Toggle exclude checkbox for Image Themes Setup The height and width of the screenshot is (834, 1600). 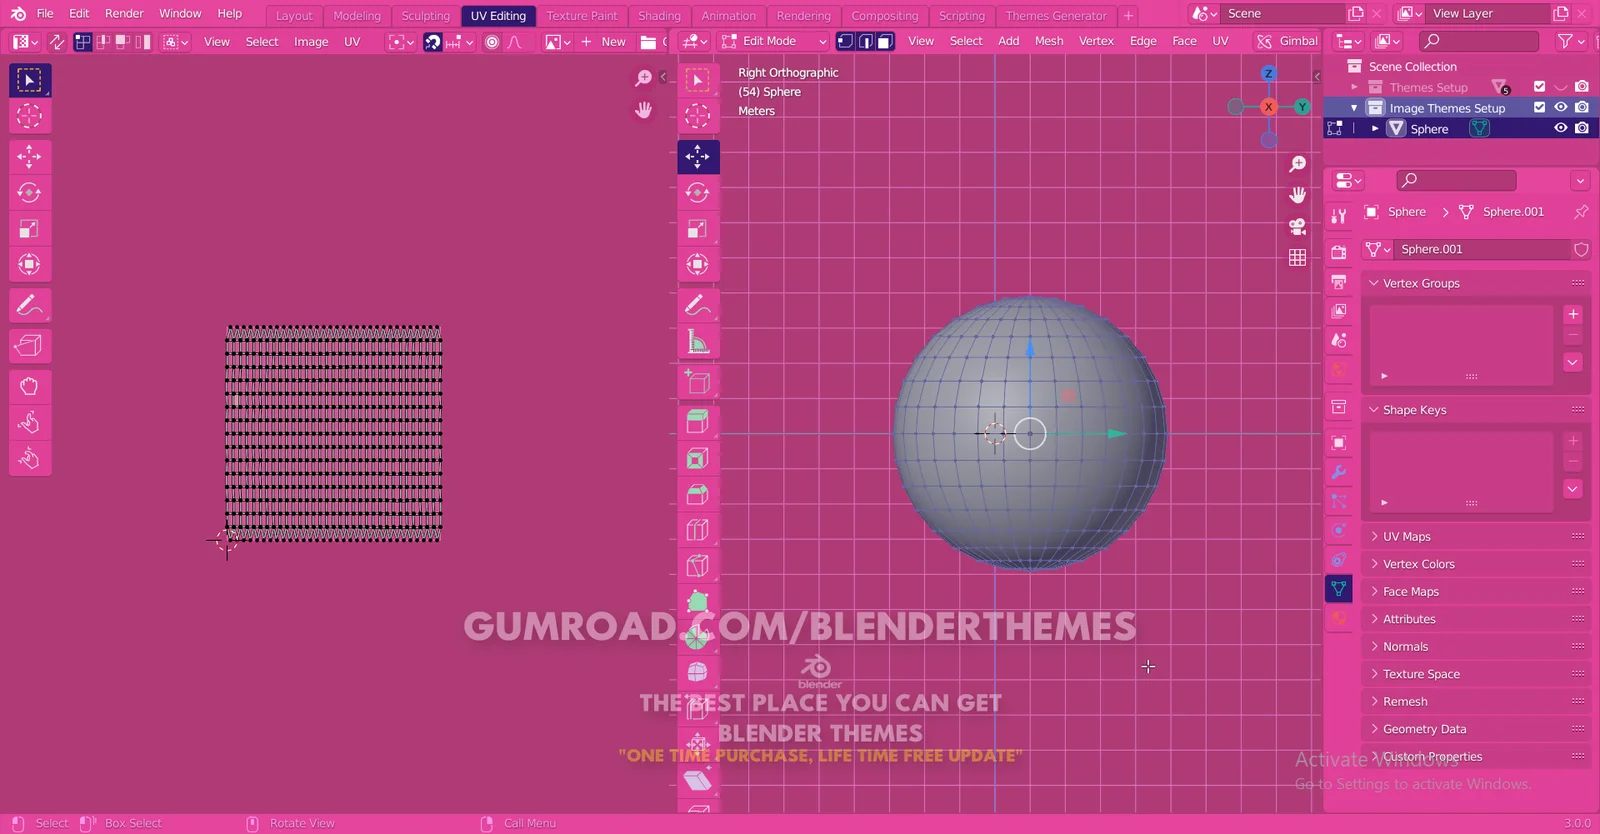click(x=1539, y=108)
